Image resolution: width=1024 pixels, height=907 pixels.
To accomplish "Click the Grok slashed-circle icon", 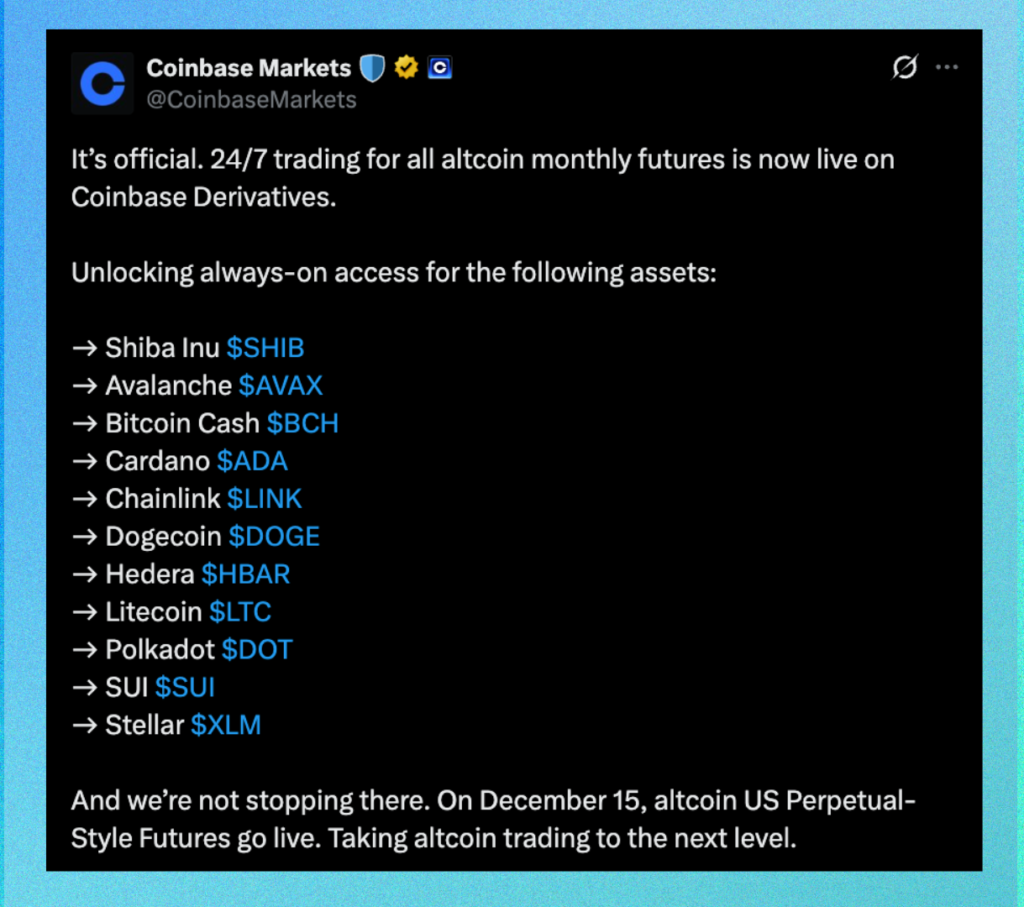I will click(x=904, y=68).
